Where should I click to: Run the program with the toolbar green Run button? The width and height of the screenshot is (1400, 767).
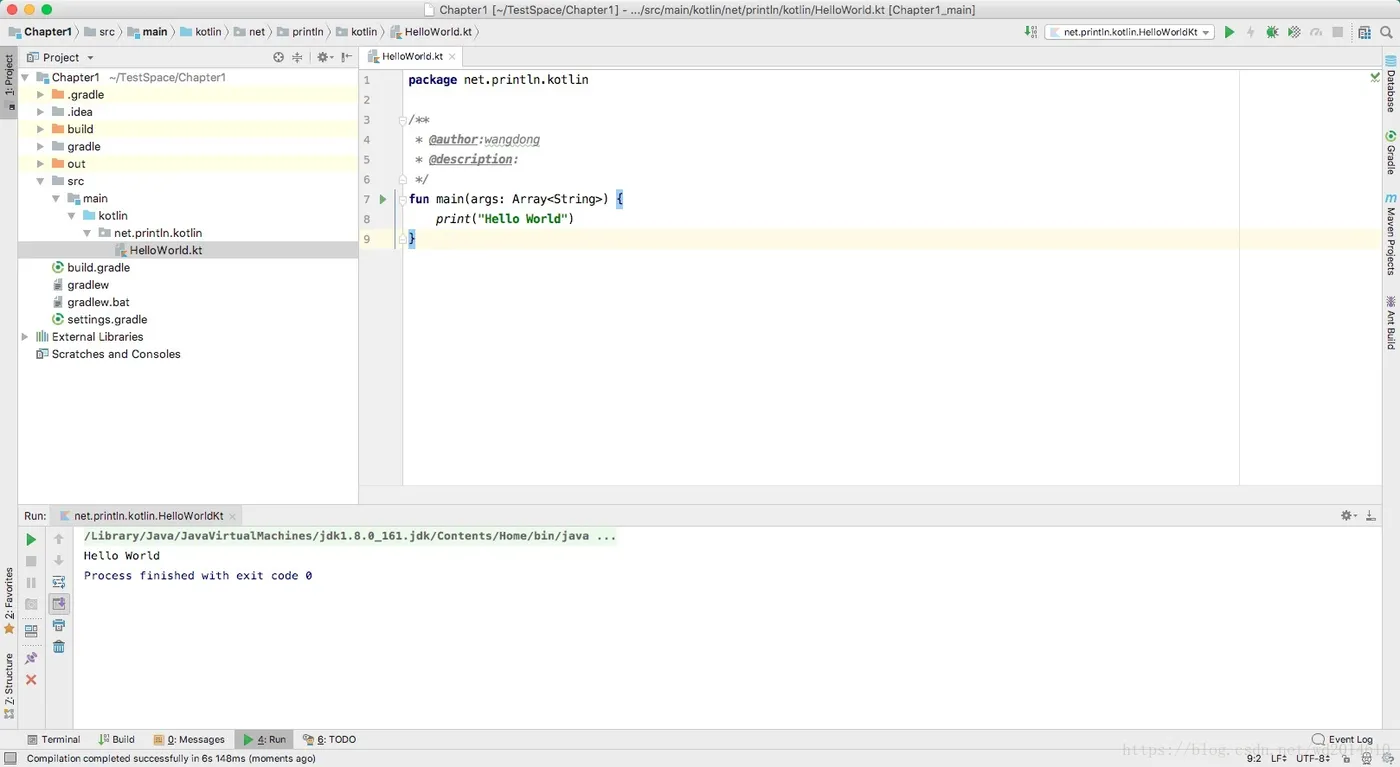point(1229,32)
